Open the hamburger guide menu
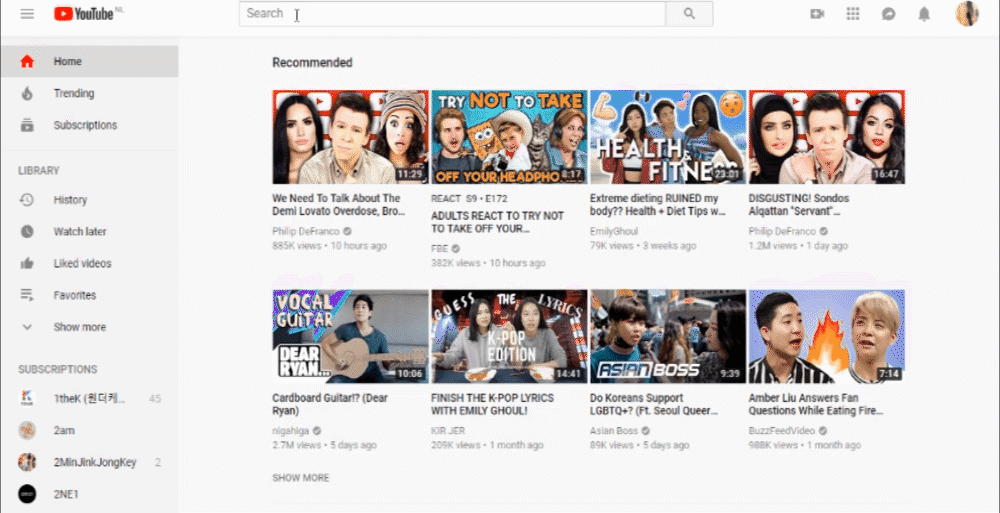This screenshot has height=513, width=1000. click(27, 13)
